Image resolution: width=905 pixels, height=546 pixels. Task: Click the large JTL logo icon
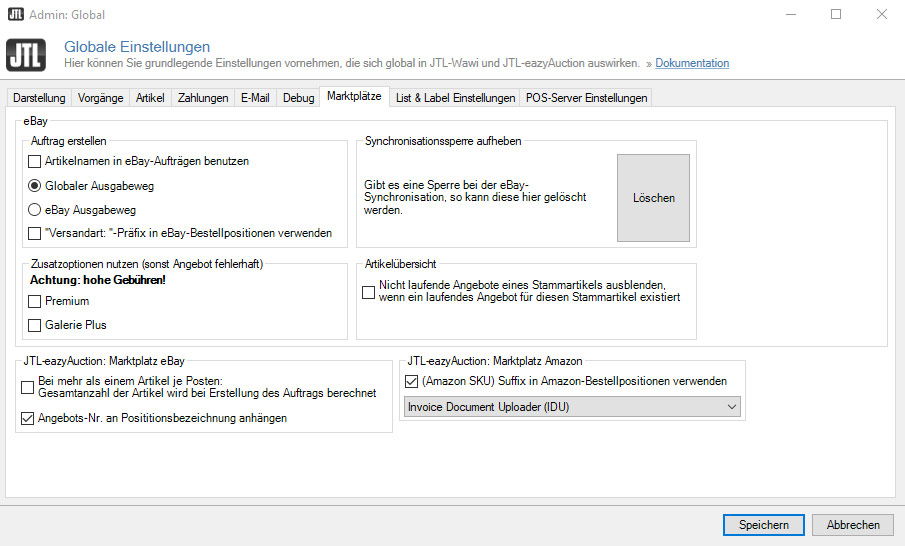[26, 55]
